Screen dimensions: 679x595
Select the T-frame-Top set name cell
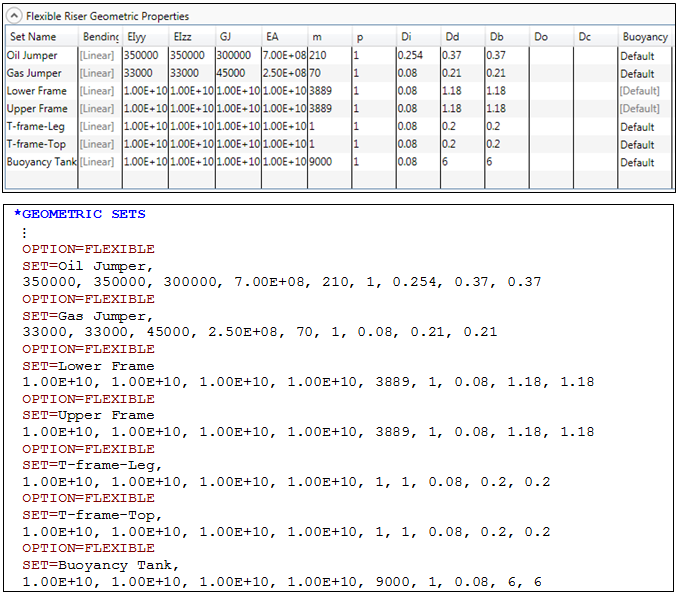coord(42,144)
